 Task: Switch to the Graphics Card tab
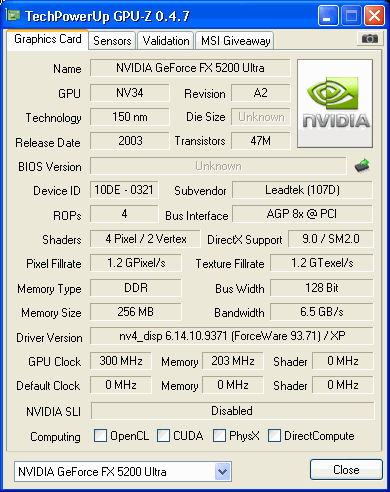tap(48, 39)
